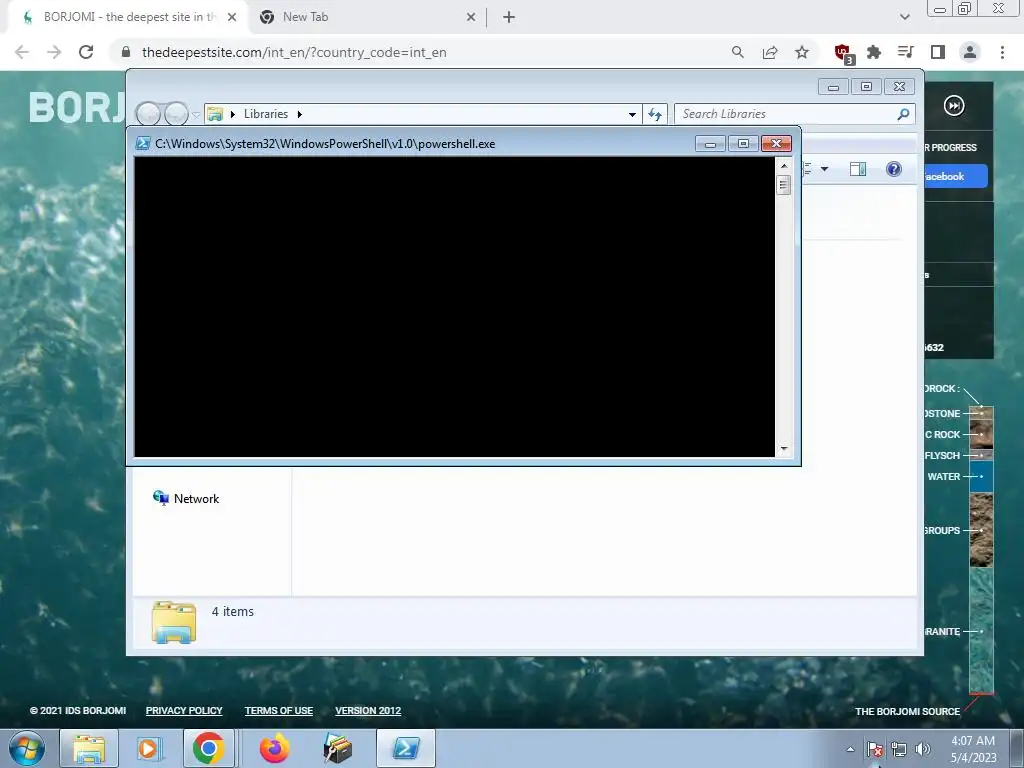Select PowerShell in the taskbar

coord(406,748)
